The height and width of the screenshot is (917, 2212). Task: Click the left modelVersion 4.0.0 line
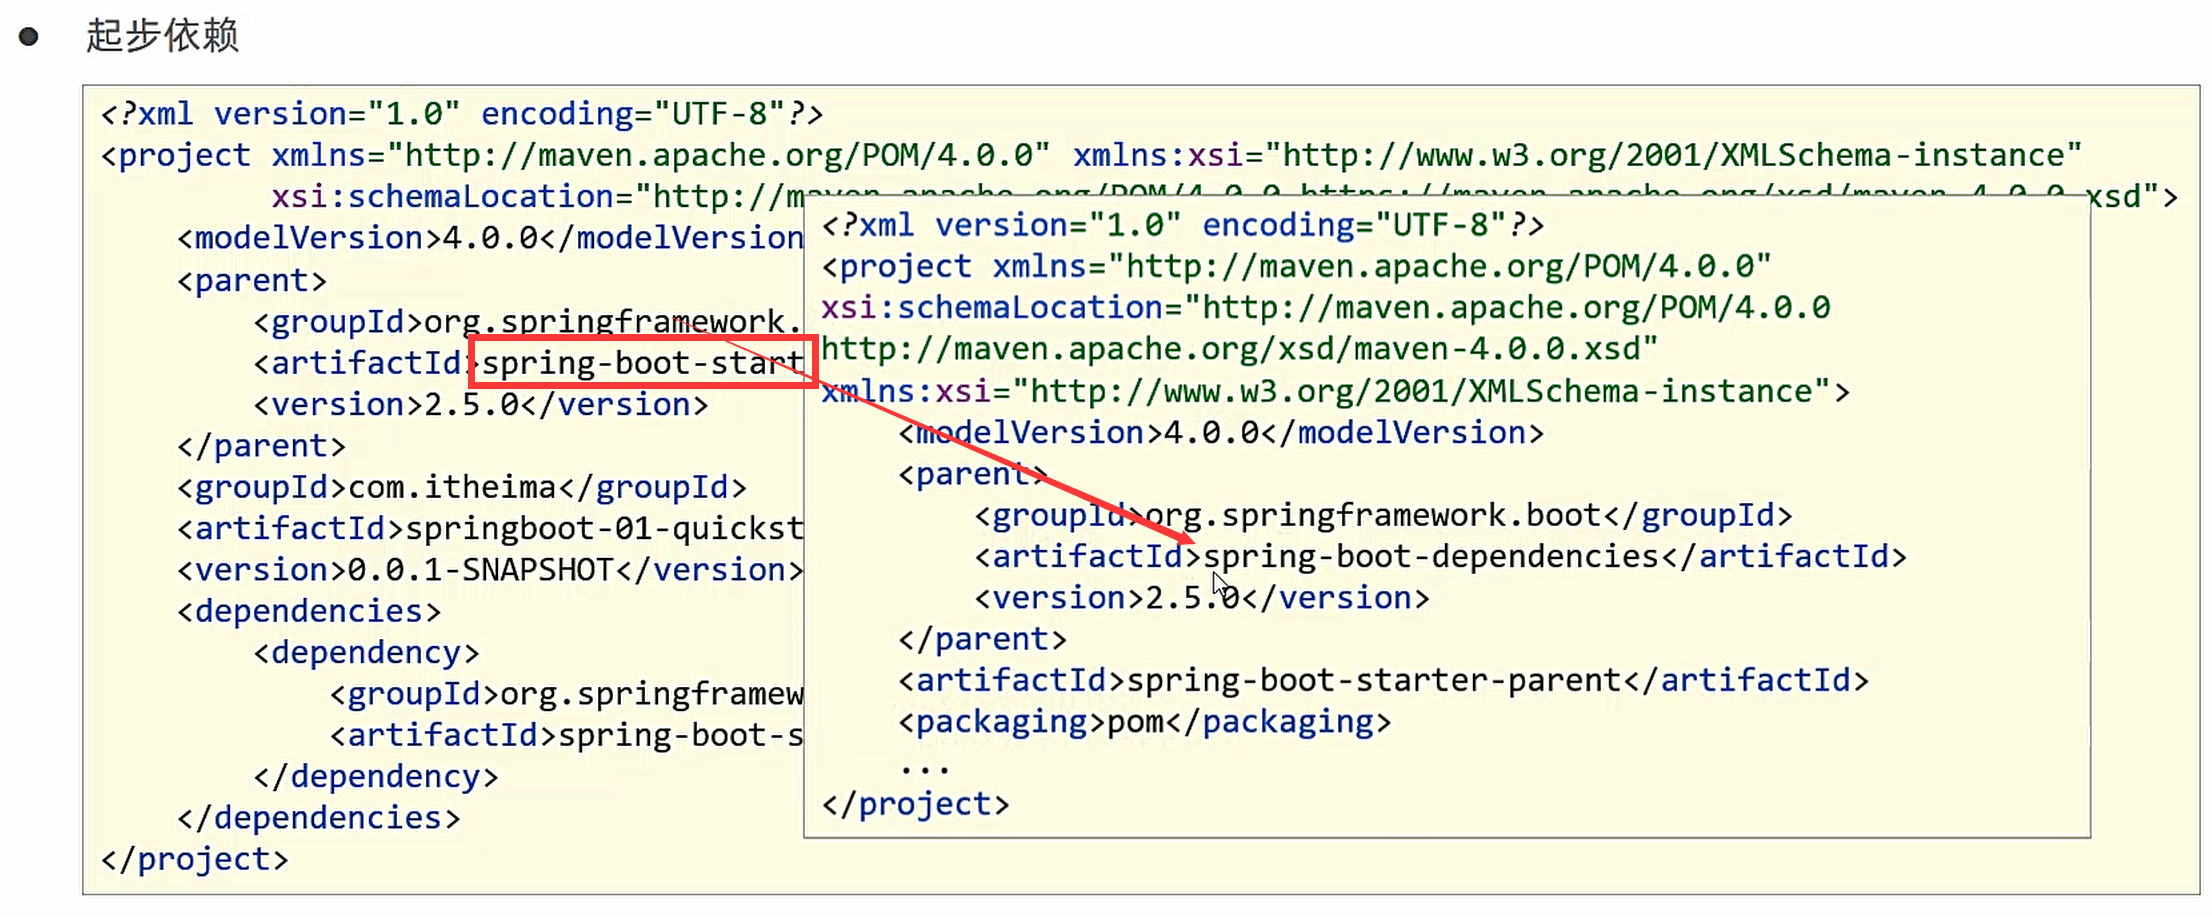click(490, 238)
